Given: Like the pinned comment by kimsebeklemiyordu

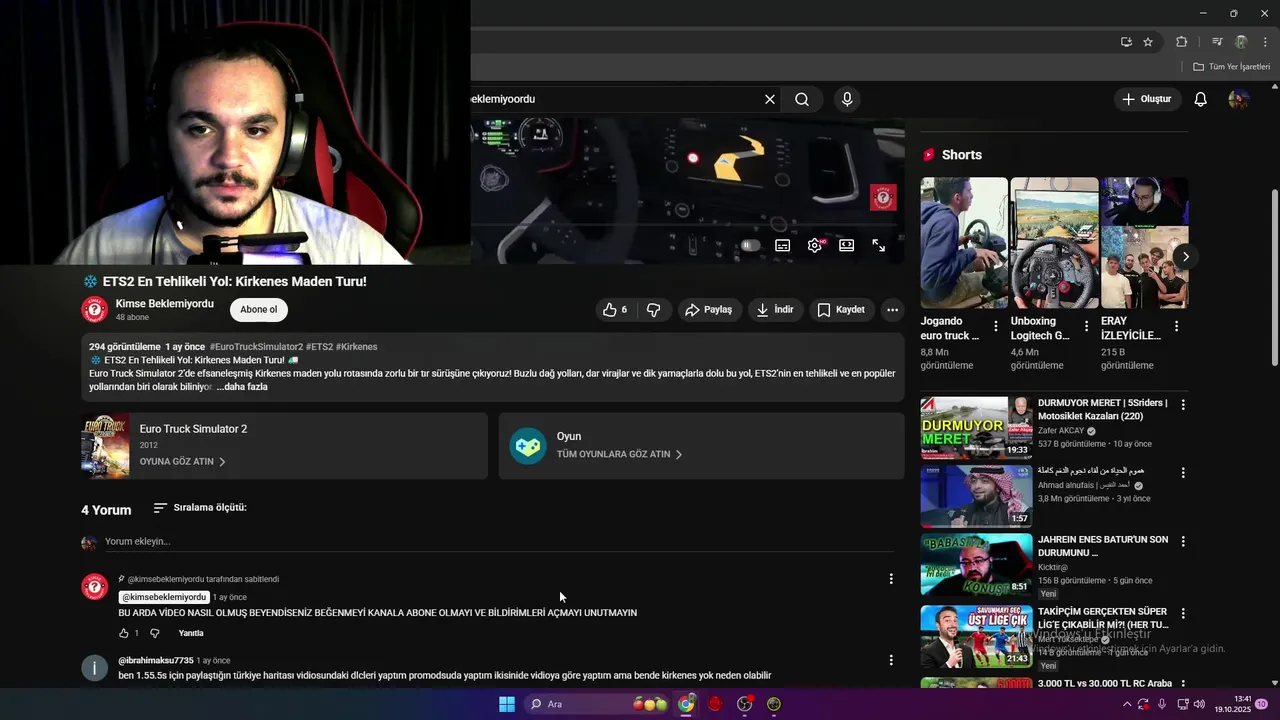Looking at the screenshot, I should (x=124, y=633).
